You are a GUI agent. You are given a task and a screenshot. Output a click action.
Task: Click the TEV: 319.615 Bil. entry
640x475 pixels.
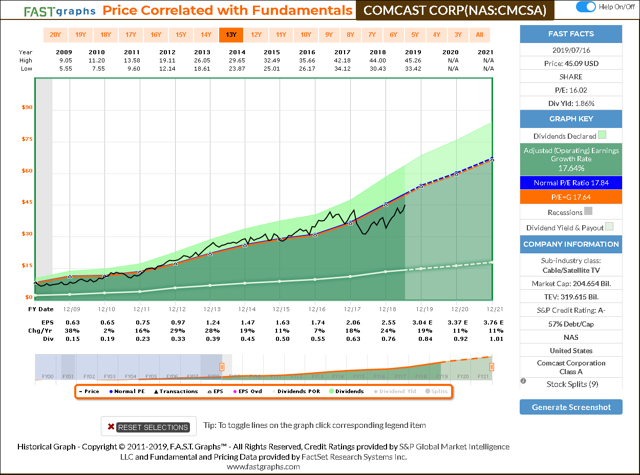571,297
